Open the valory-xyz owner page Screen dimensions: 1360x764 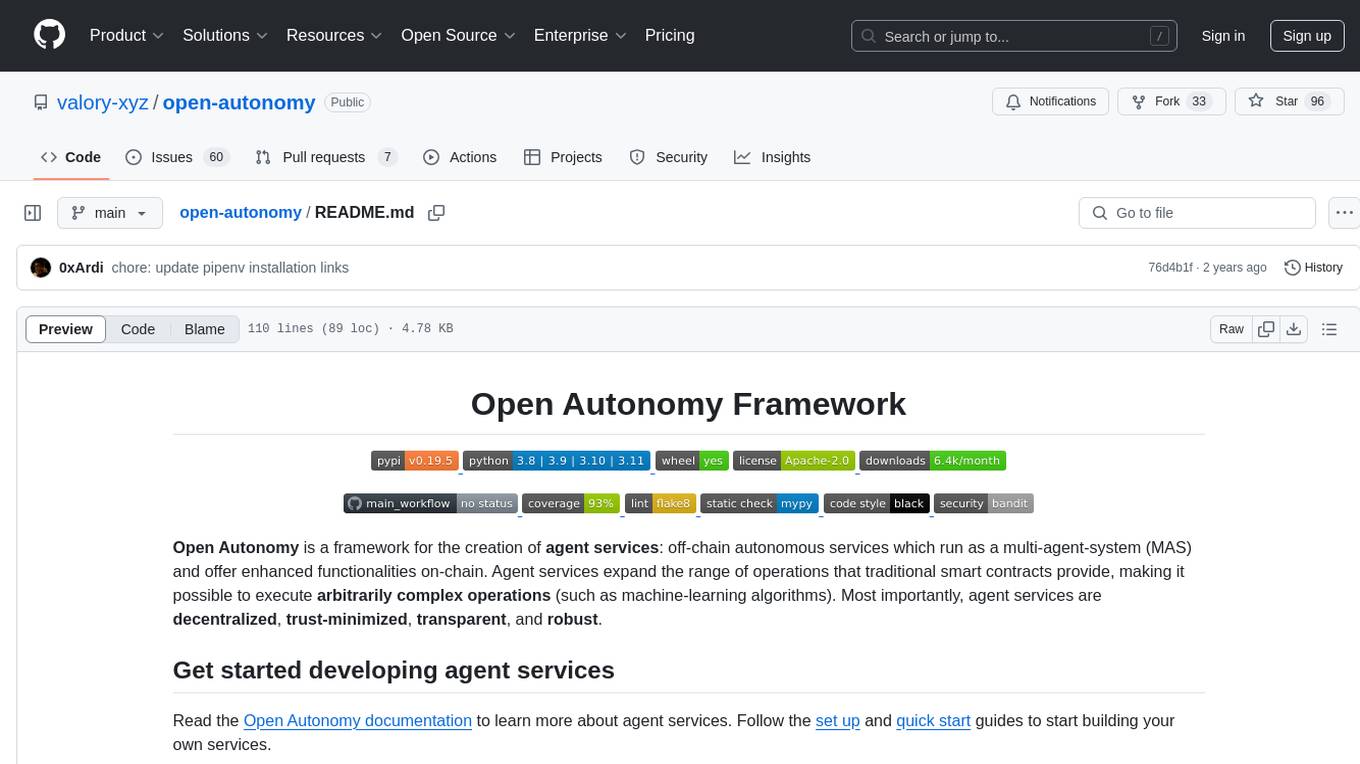pyautogui.click(x=103, y=102)
